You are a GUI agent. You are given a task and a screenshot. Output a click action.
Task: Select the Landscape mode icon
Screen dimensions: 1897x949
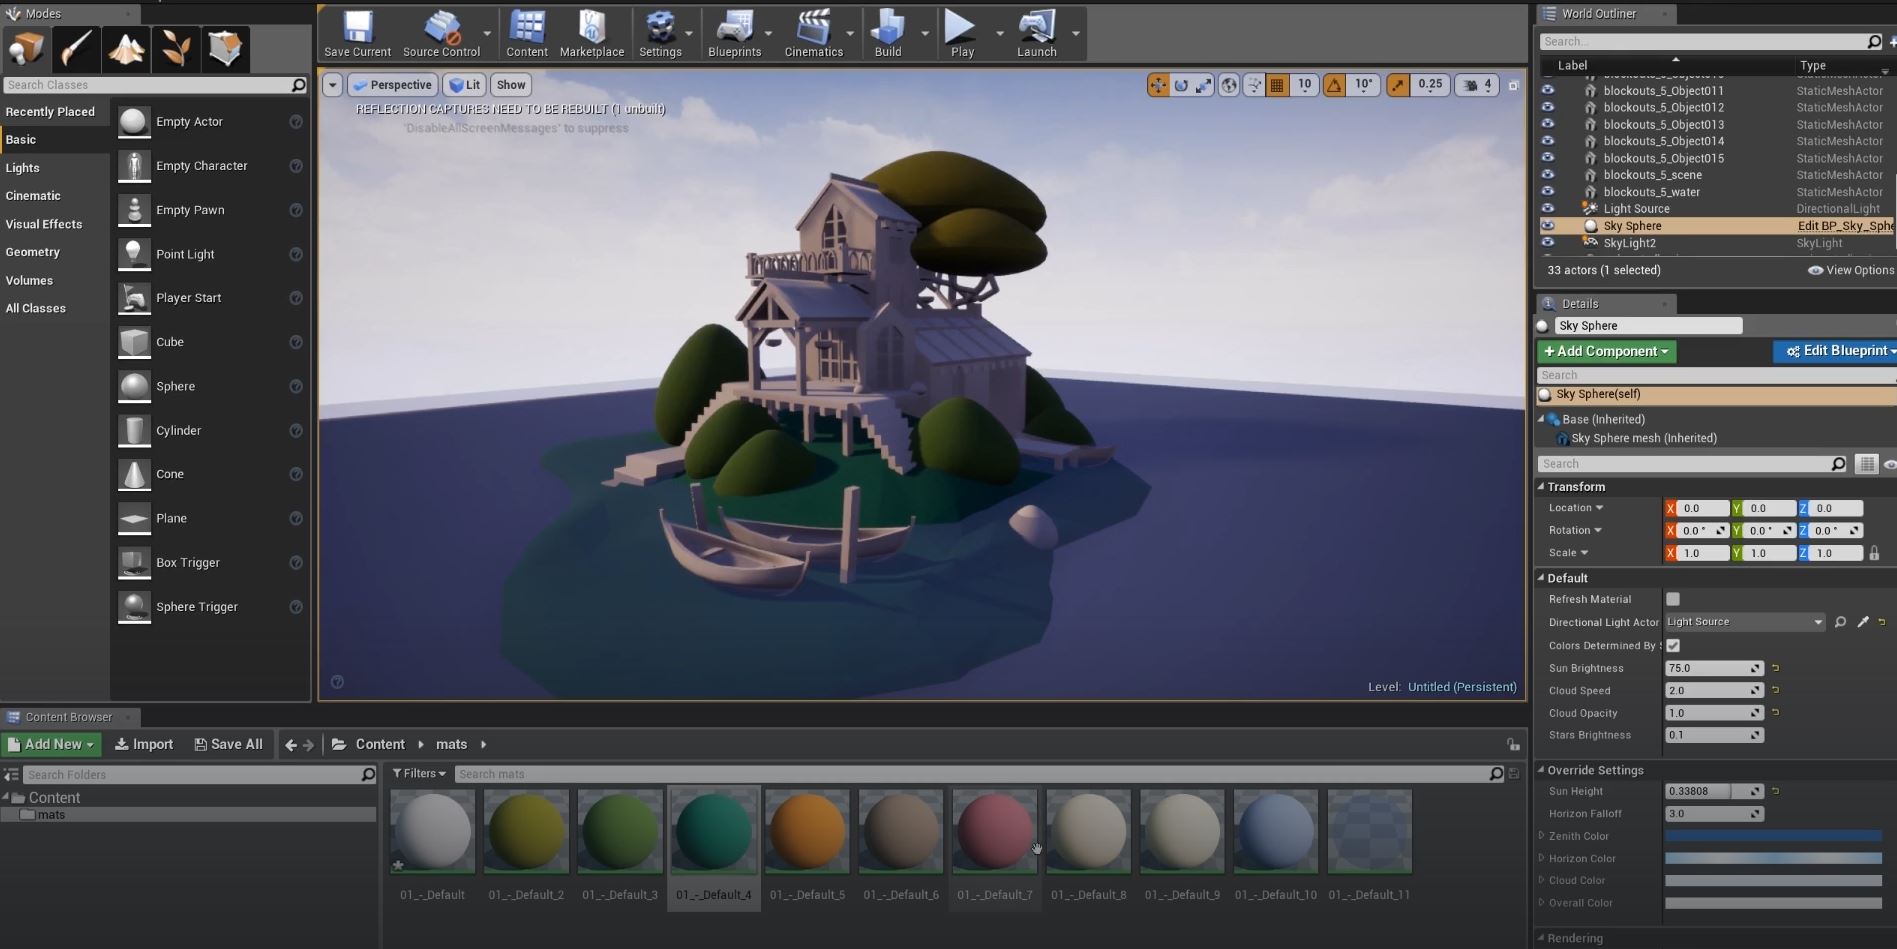[126, 48]
